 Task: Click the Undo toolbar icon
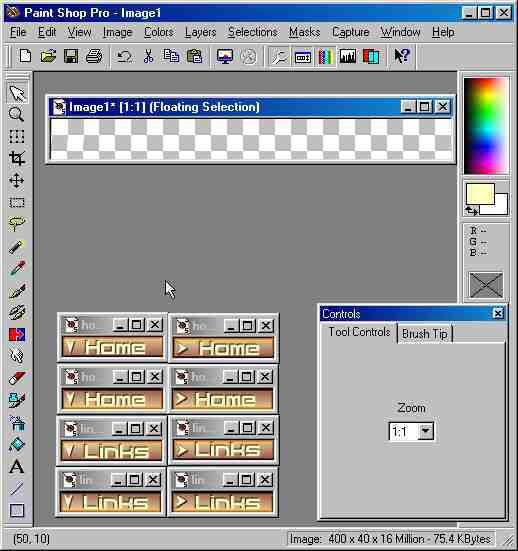point(124,56)
